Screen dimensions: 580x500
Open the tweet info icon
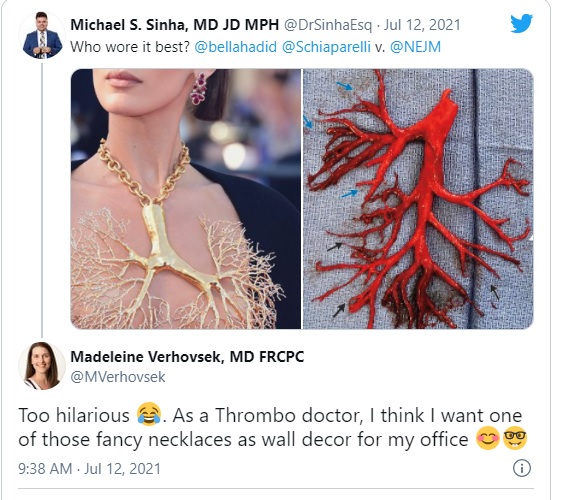tap(522, 468)
